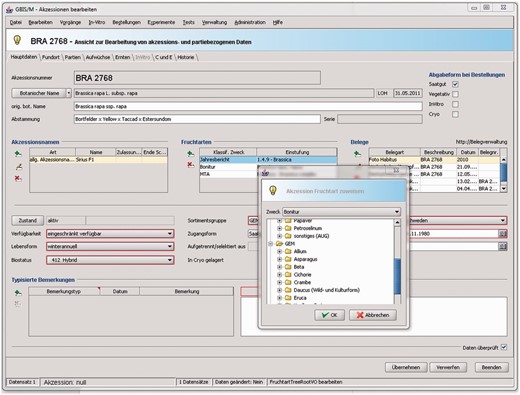Enable the InVitro checkbox
The width and height of the screenshot is (520, 395).
coord(455,104)
